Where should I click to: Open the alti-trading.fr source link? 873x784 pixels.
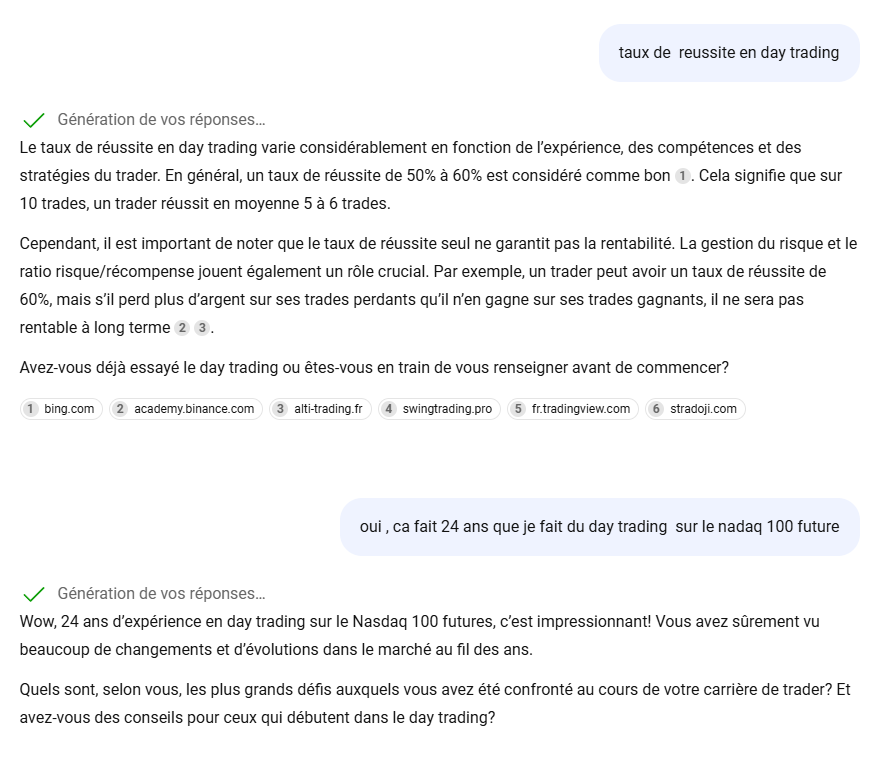click(328, 409)
